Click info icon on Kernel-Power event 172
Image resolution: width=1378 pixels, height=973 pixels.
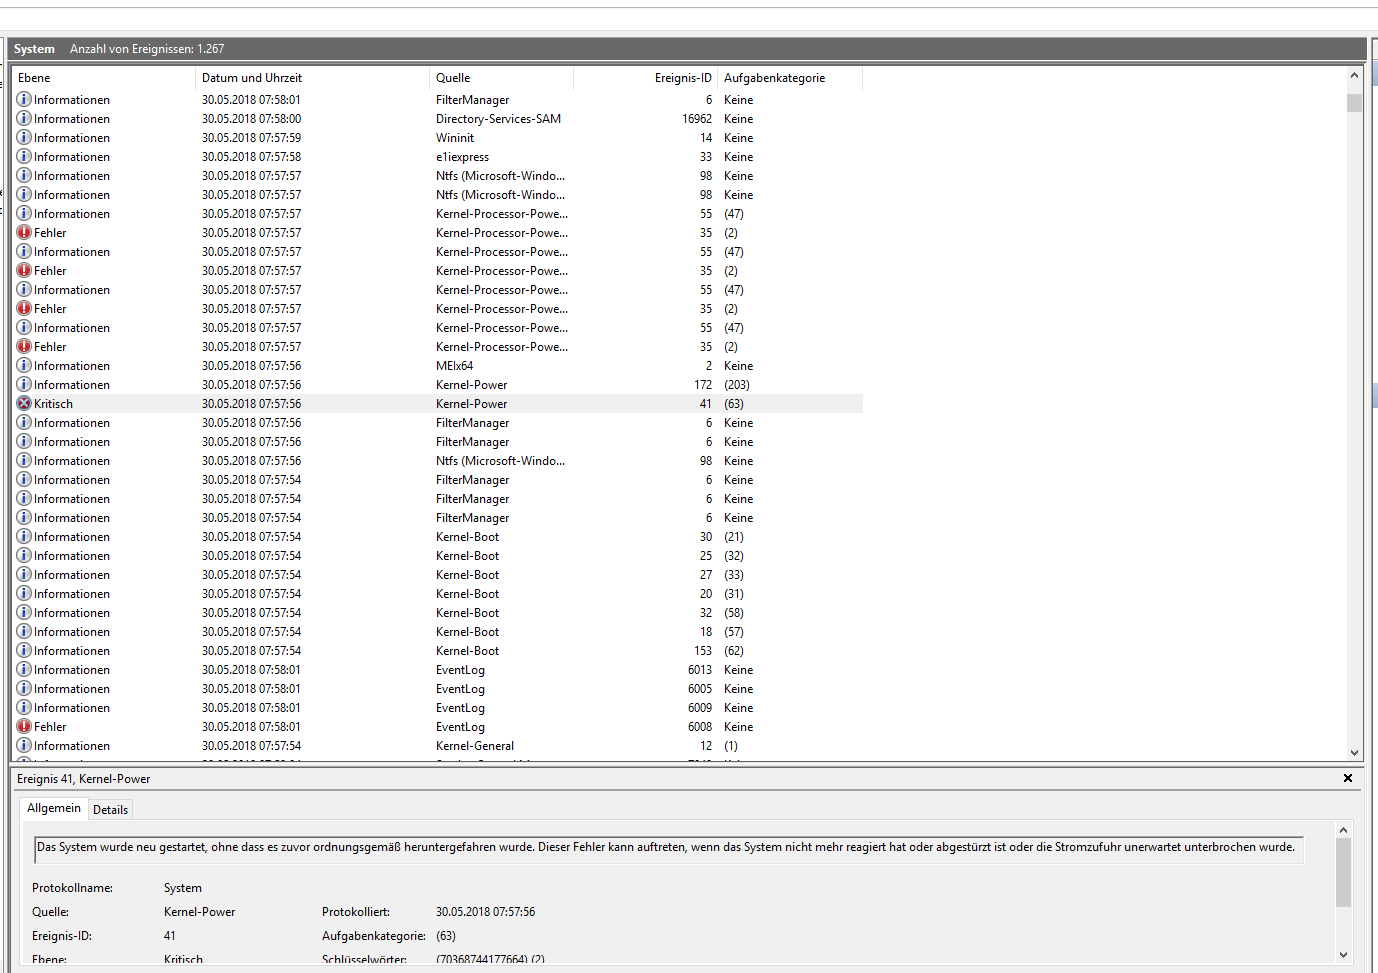23,384
